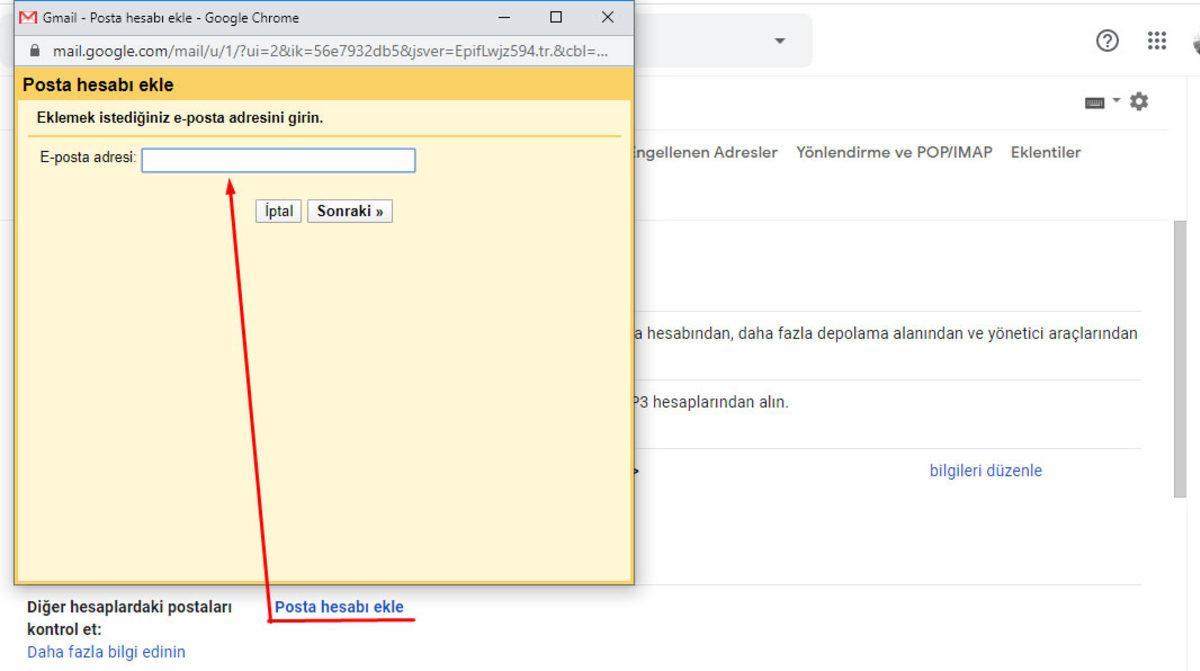Maximize the Chrome dialog window
Screen dimensions: 1200x671
click(x=555, y=17)
